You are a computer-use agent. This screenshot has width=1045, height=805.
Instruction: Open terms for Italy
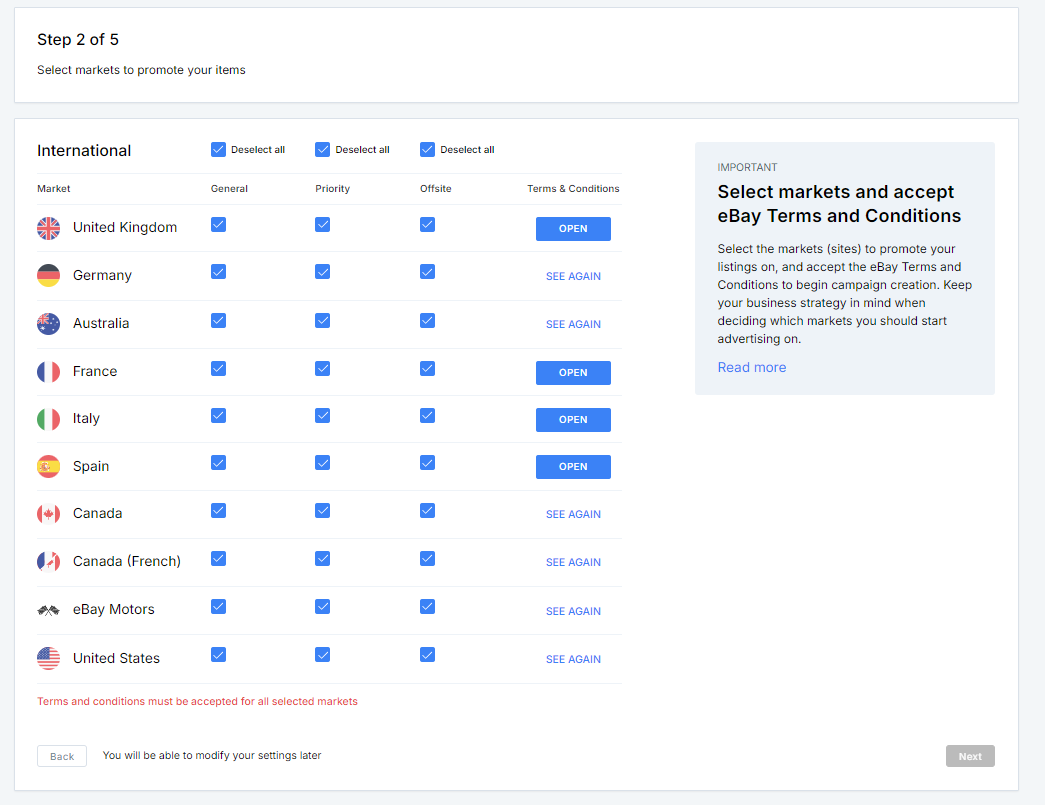(573, 420)
